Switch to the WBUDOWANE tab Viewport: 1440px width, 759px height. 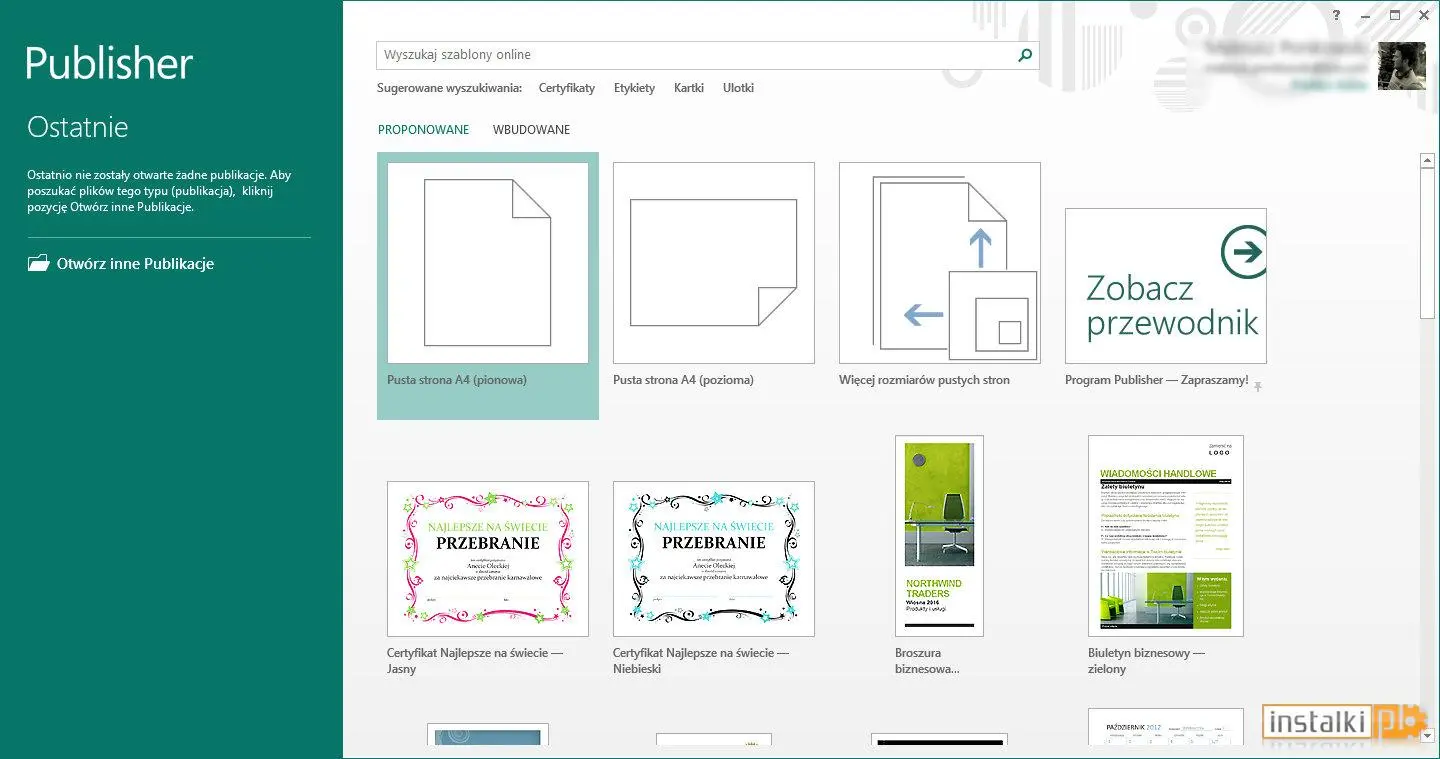(x=531, y=130)
